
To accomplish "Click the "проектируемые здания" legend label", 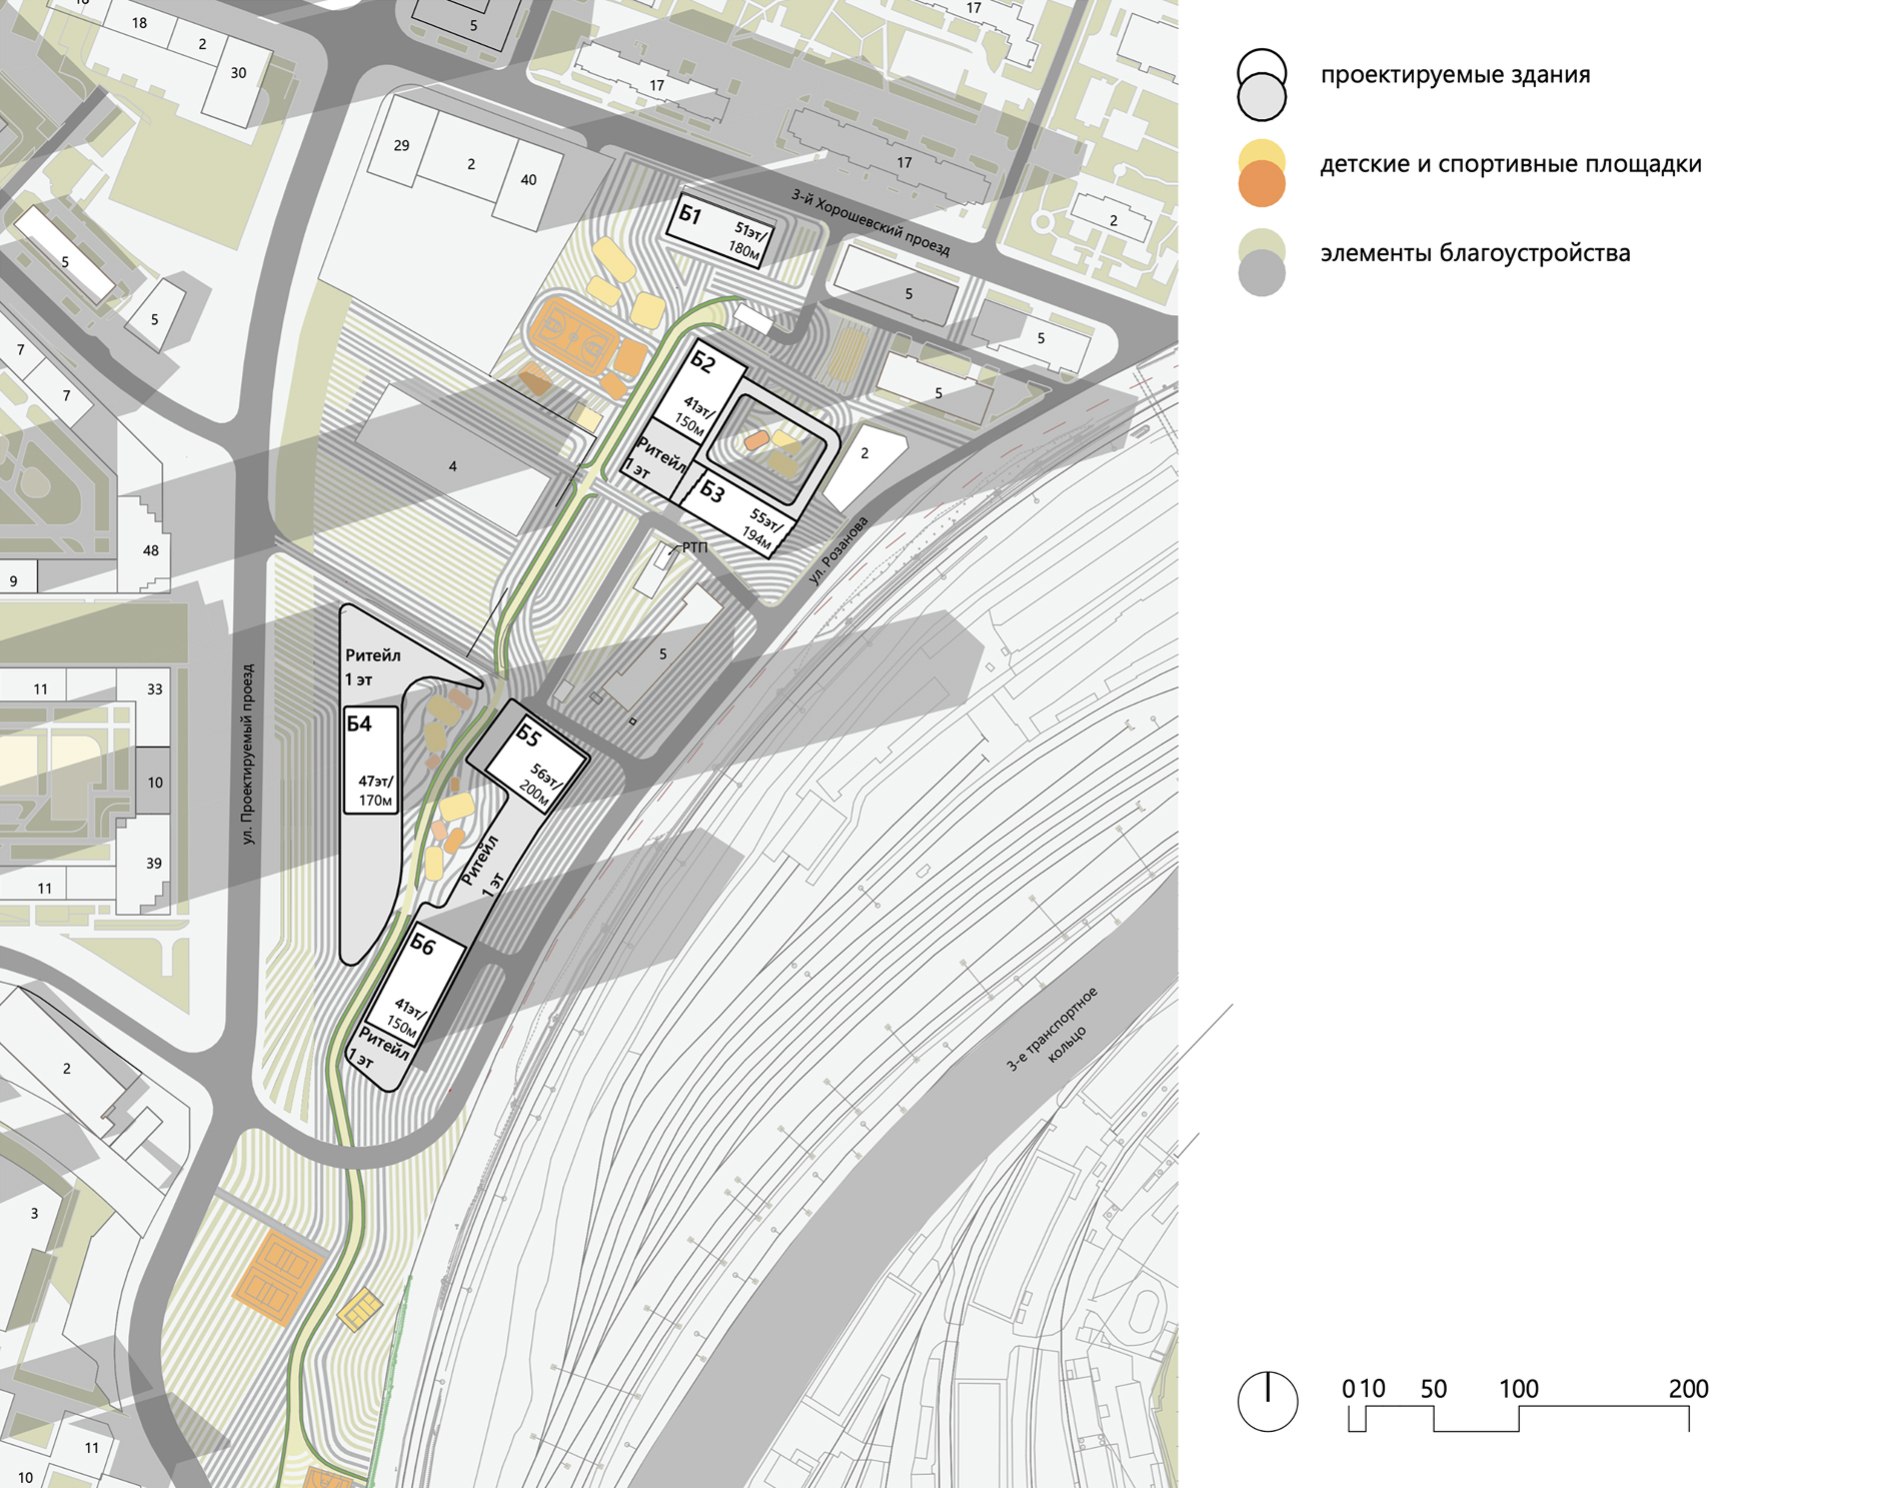I will (x=1454, y=75).
